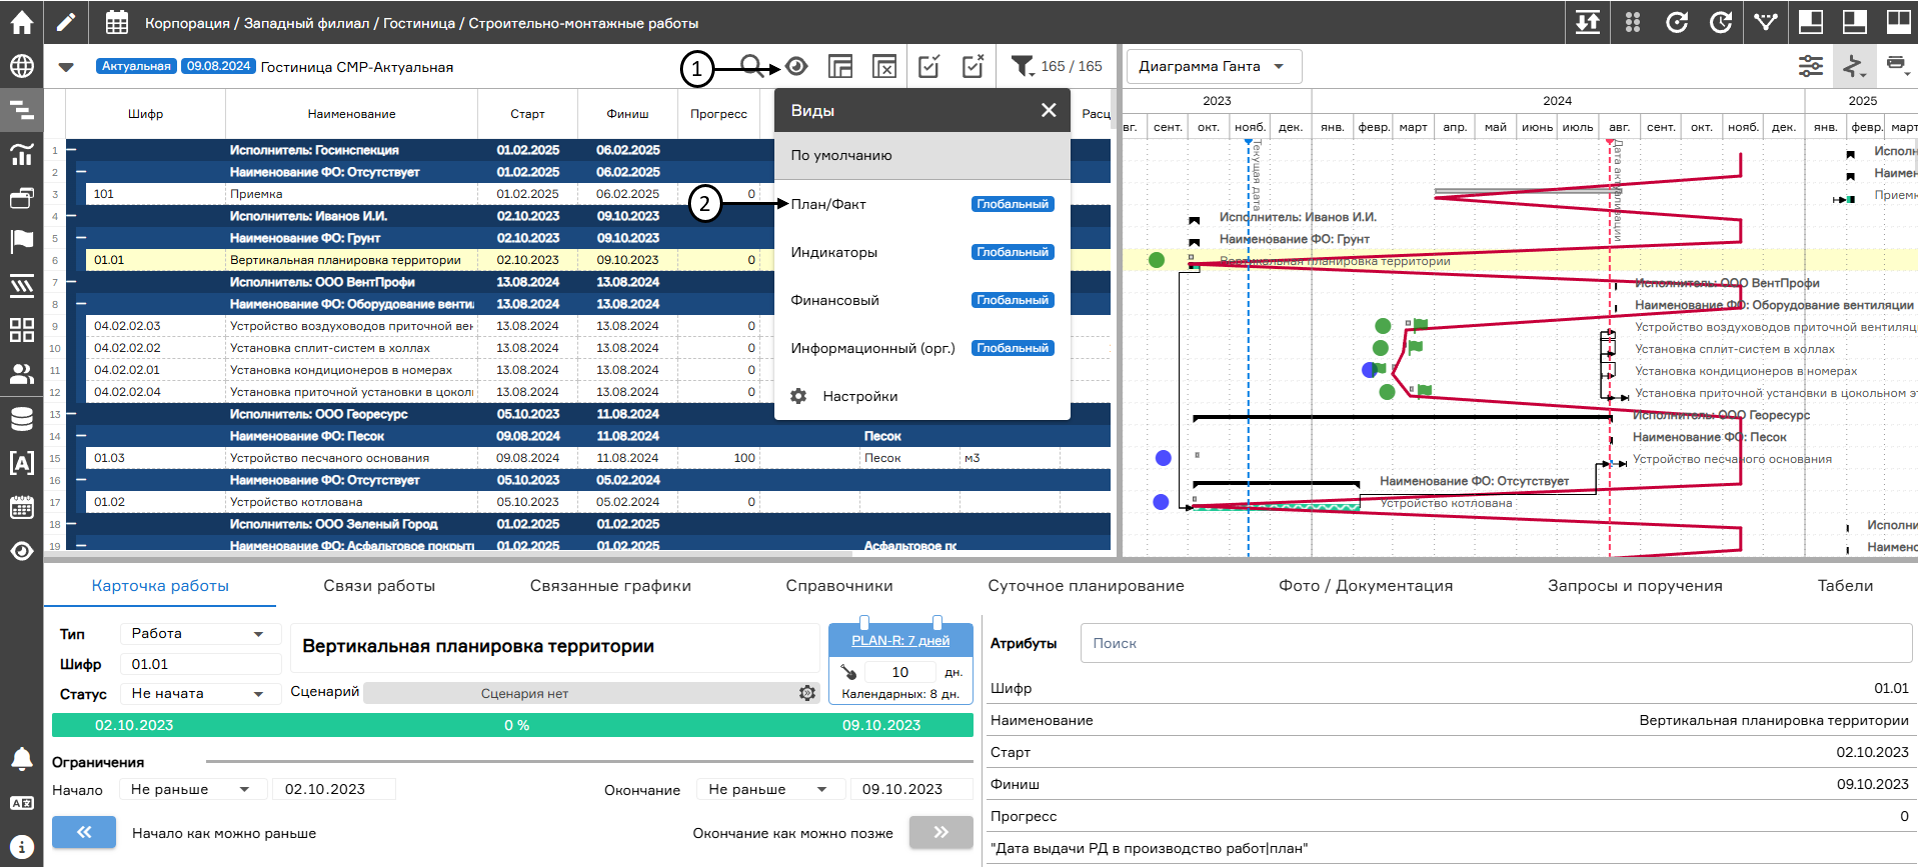This screenshot has height=867, width=1918.
Task: Switch to the side-by-side split layout icon
Action: pos(1899,22)
